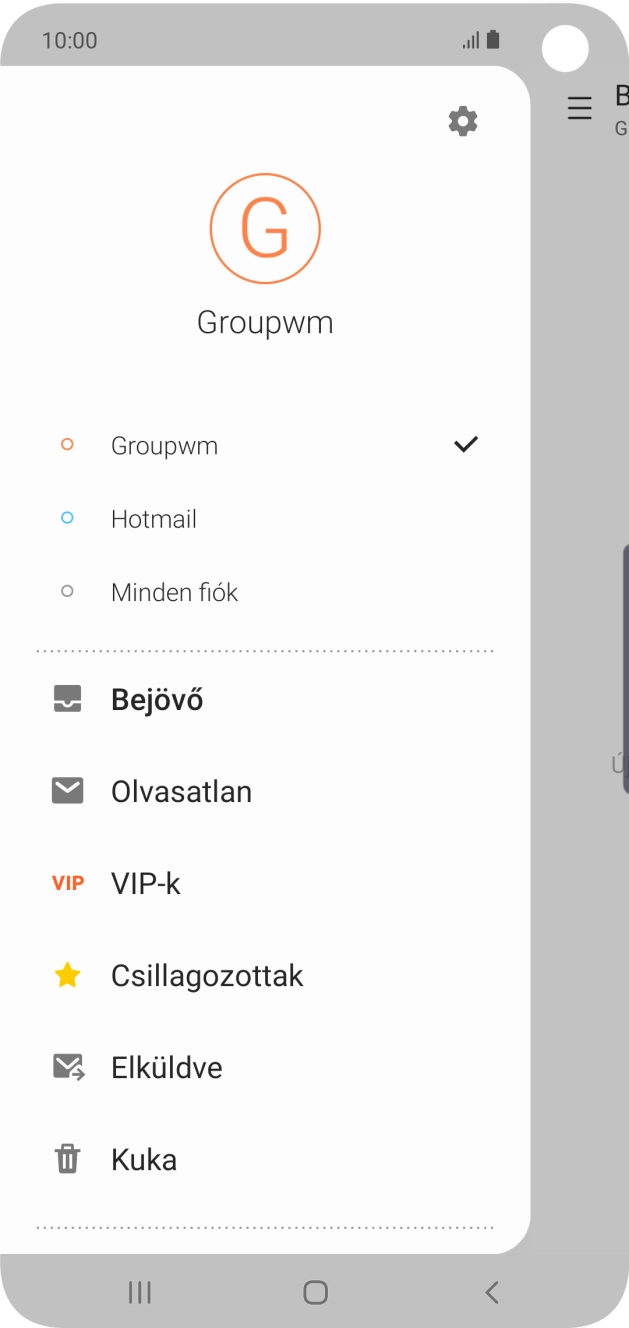This screenshot has width=629, height=1328.
Task: Select the Olvasatlan menu entry
Action: [x=181, y=790]
